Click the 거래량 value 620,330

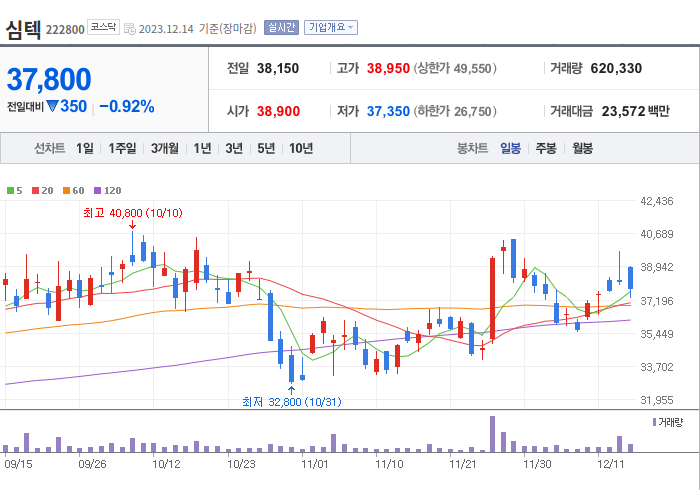point(616,68)
